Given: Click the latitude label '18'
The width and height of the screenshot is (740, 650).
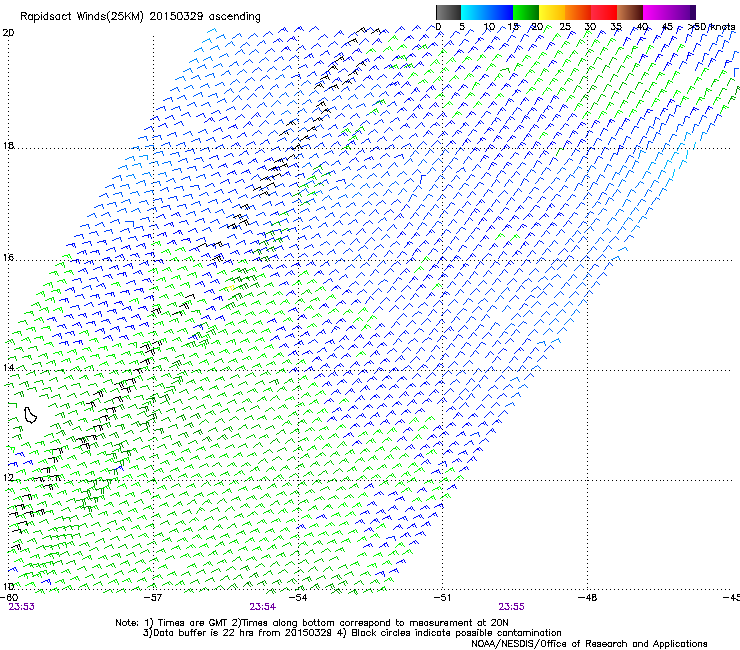Looking at the screenshot, I should [x=8, y=145].
